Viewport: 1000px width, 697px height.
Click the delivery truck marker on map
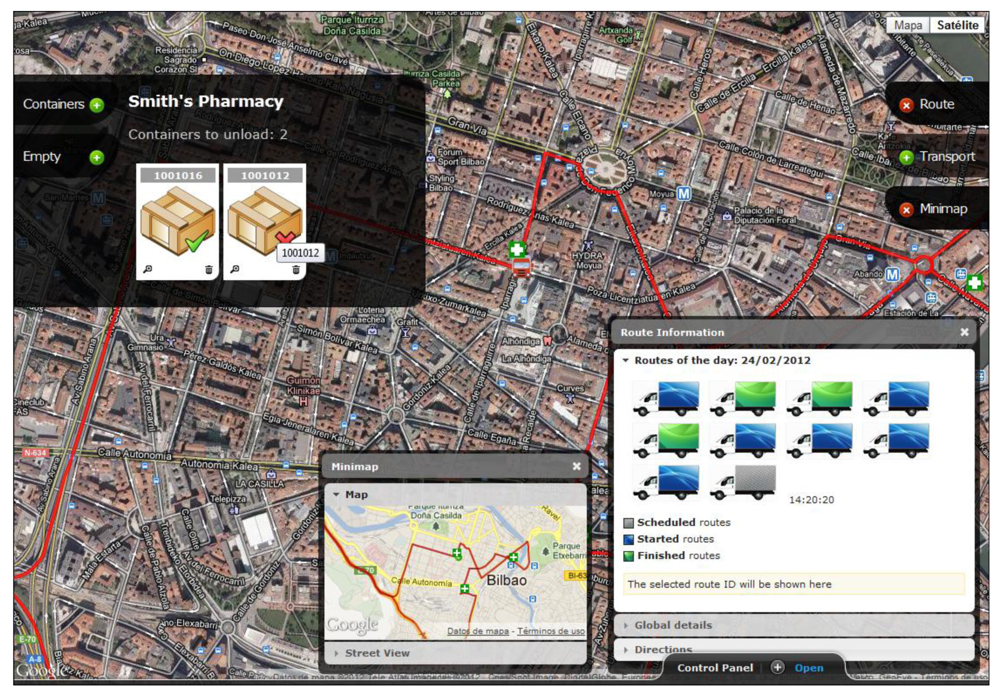pos(521,268)
